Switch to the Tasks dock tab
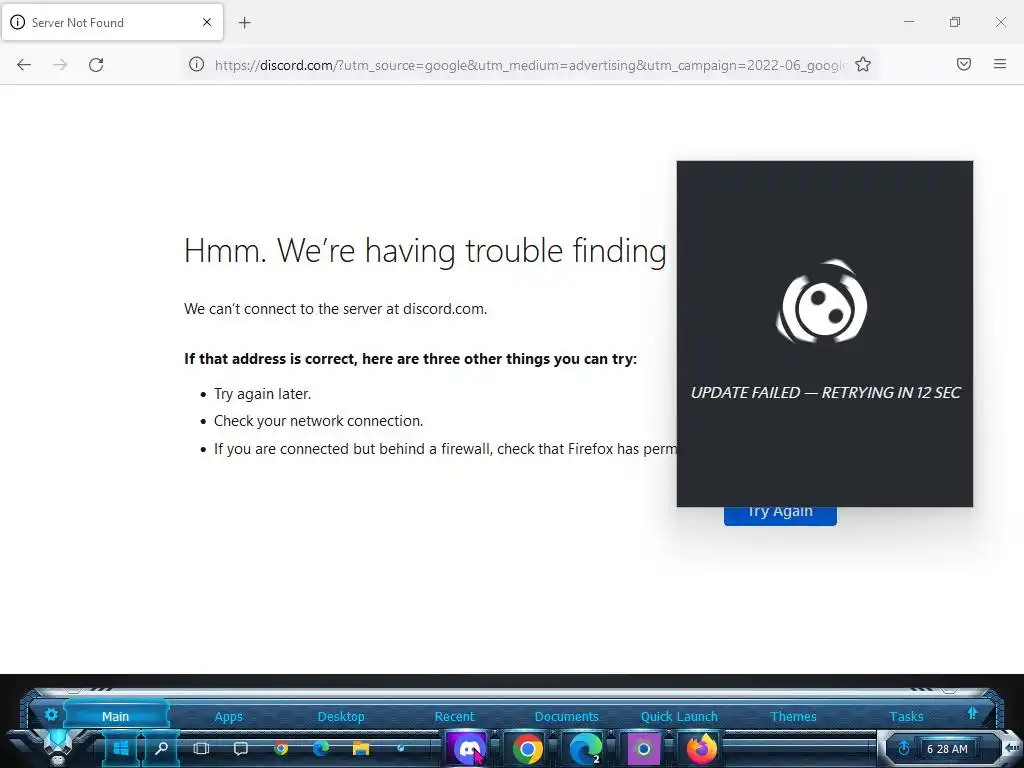The height and width of the screenshot is (768, 1024). pos(906,716)
